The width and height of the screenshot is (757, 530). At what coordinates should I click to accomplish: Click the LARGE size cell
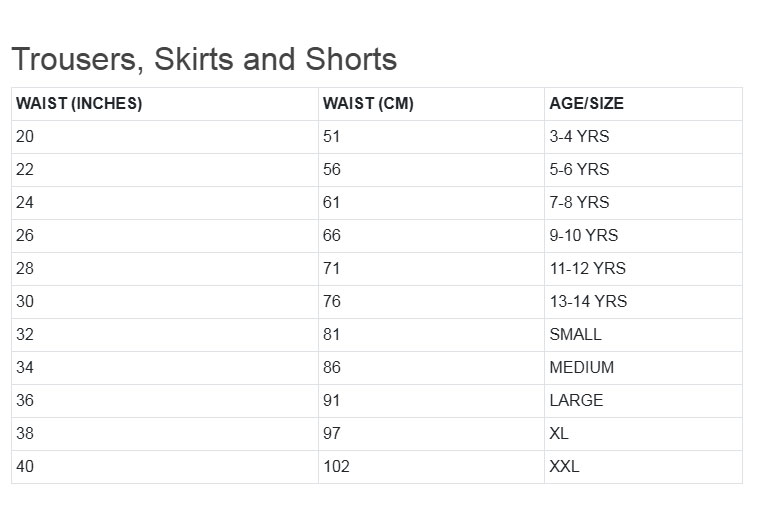click(576, 400)
